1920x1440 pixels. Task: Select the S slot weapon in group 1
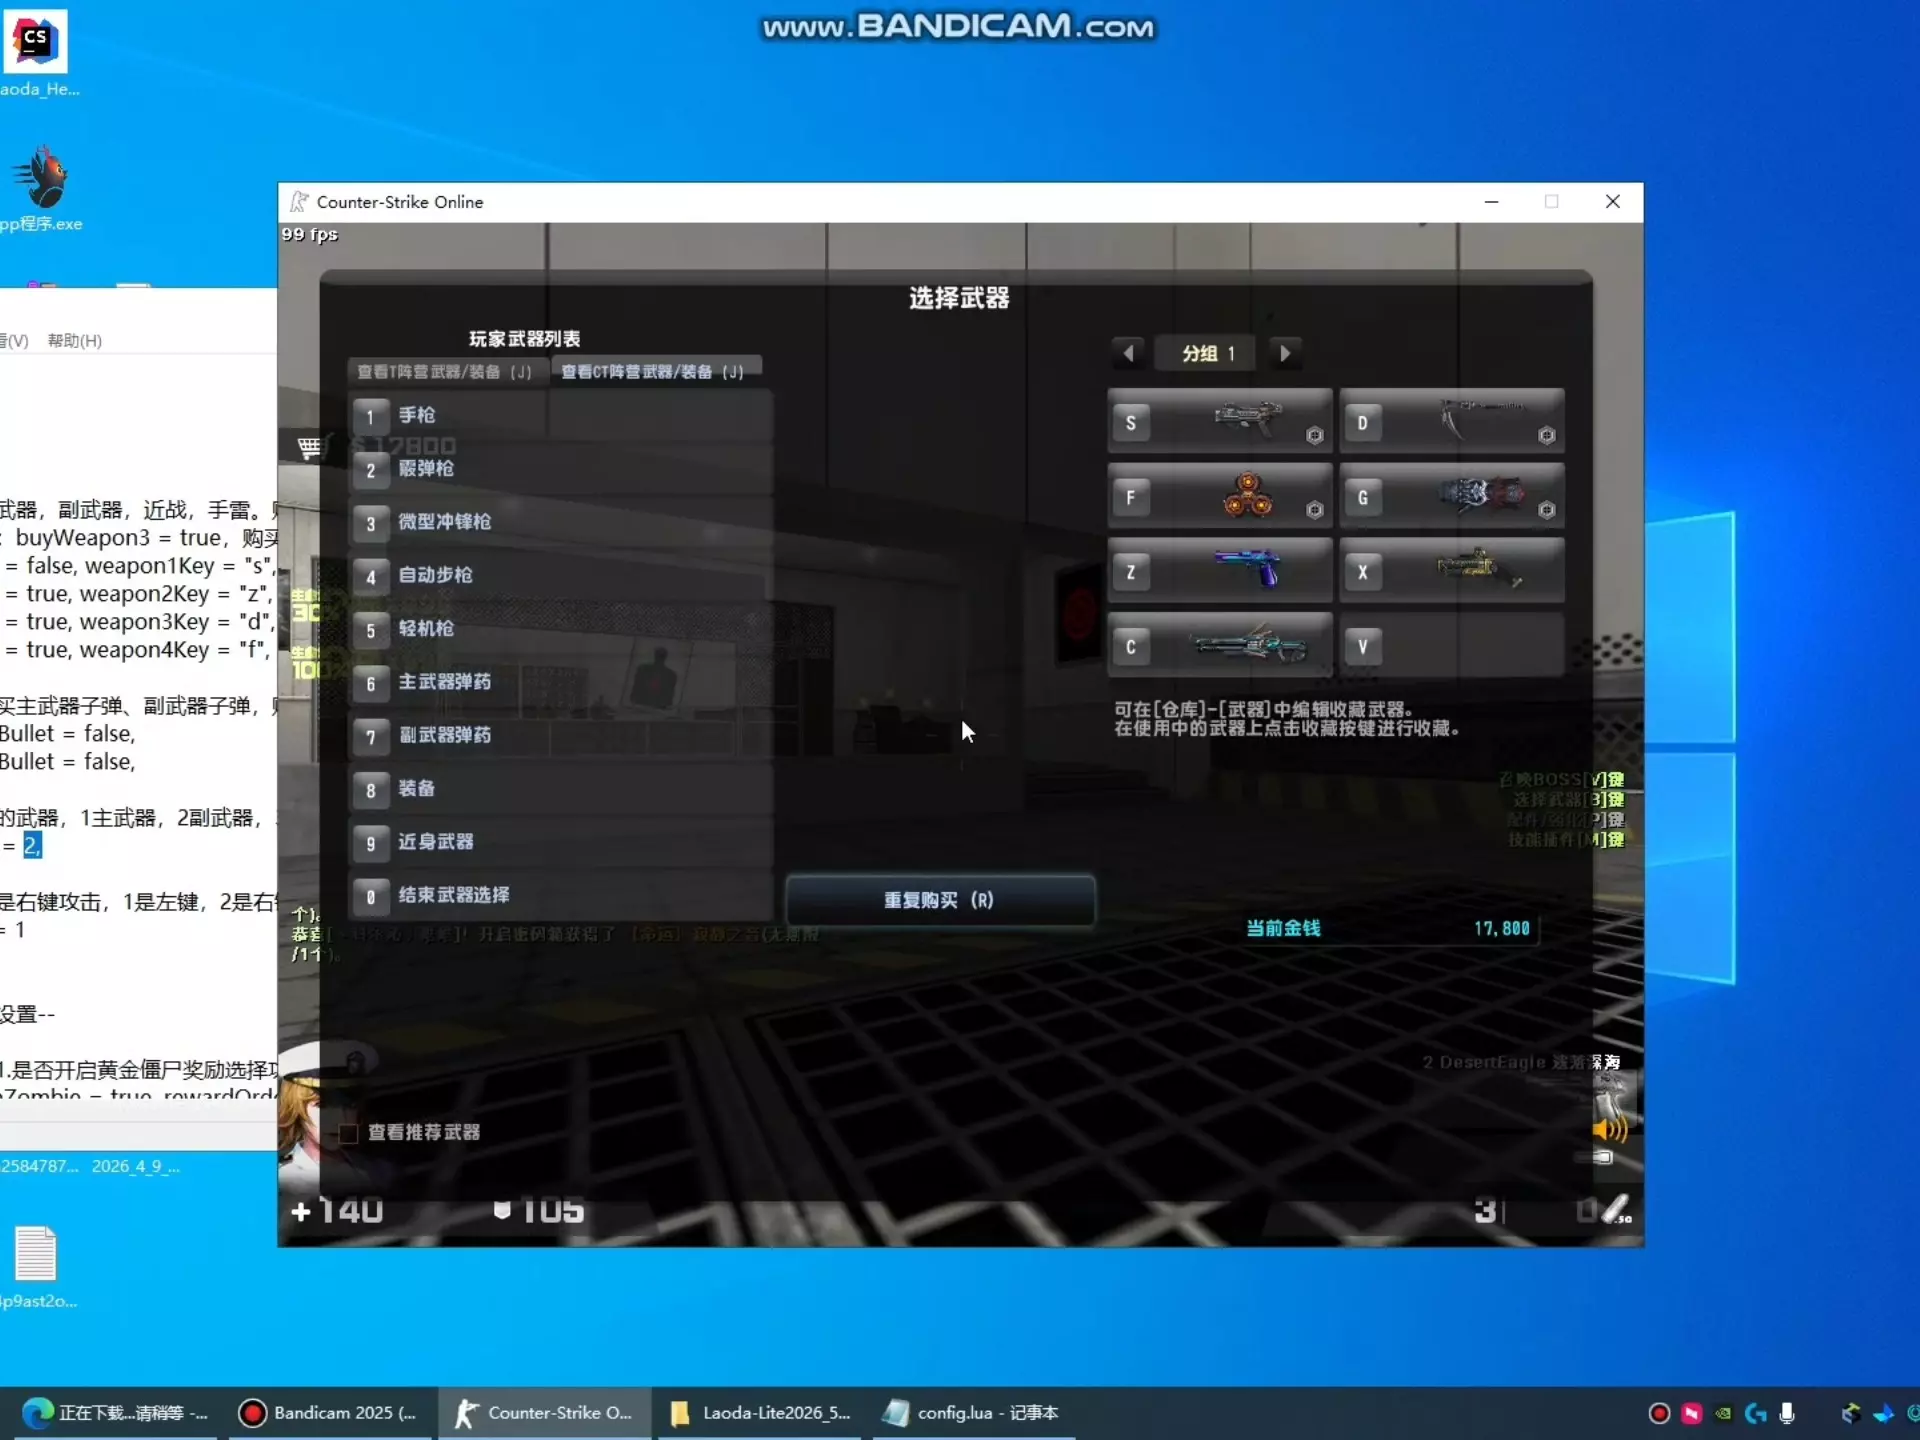pyautogui.click(x=1219, y=421)
